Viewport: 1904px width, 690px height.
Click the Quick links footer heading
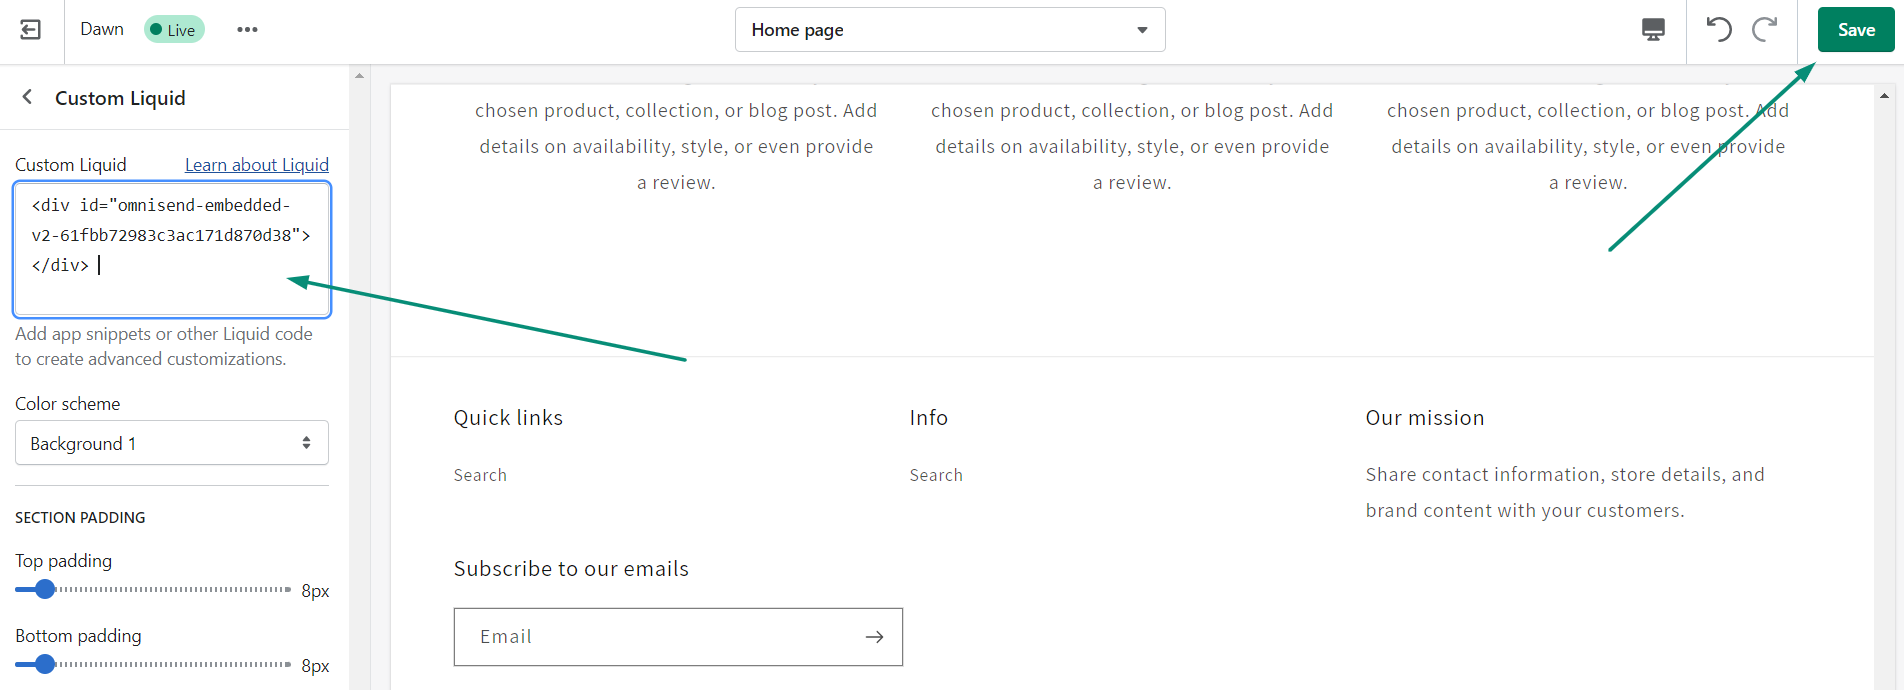(x=508, y=417)
